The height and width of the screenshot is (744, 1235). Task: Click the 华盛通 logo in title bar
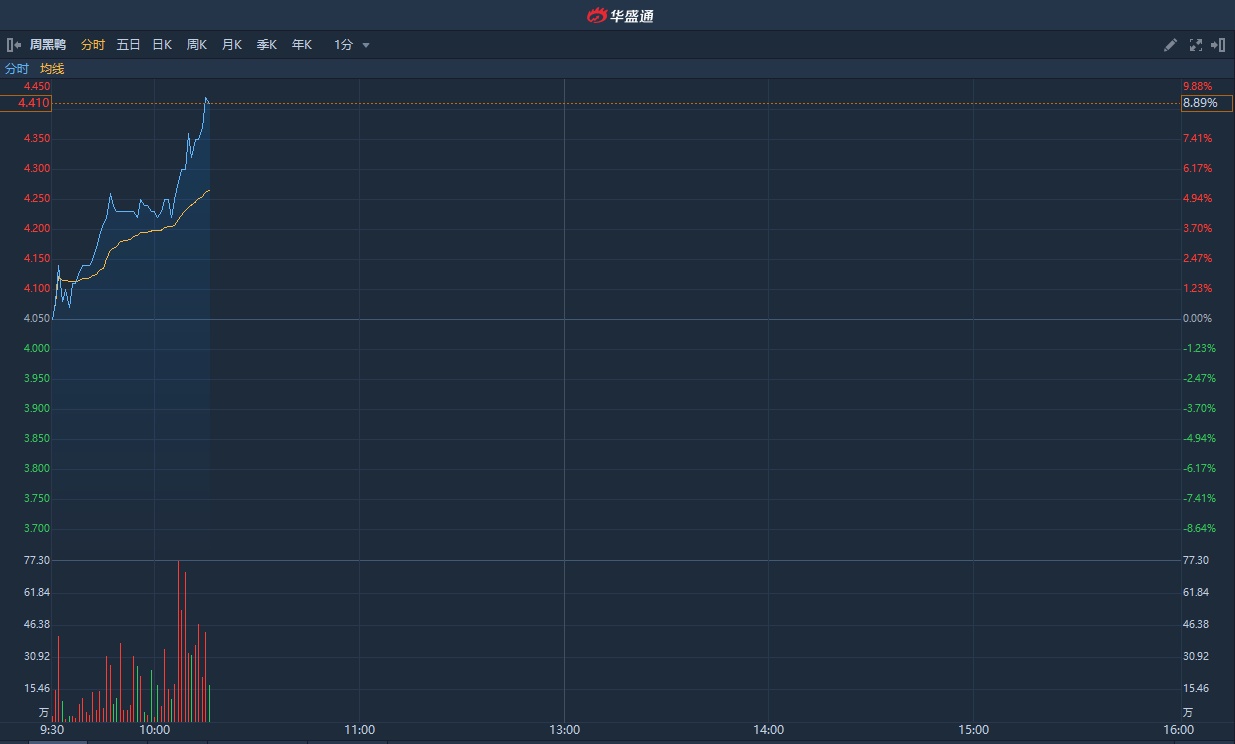coord(619,16)
